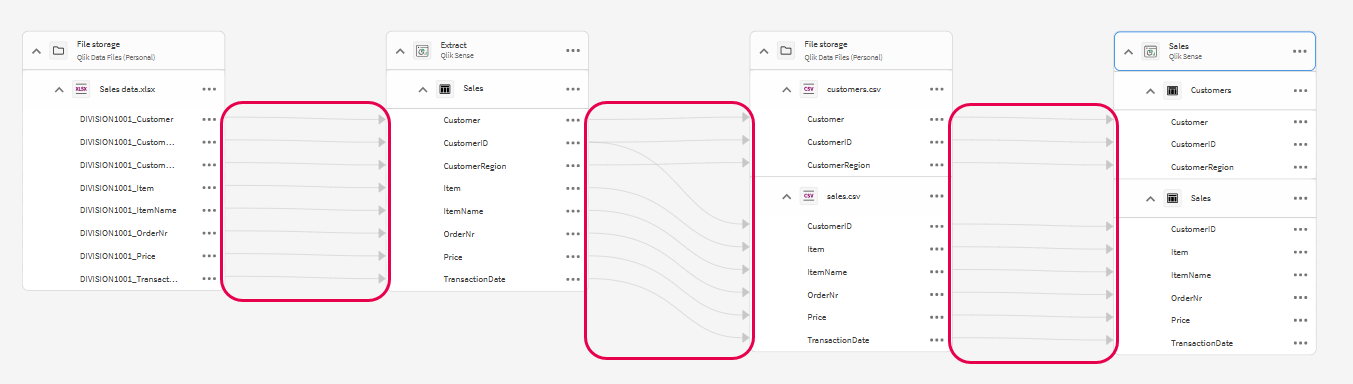The image size is (1353, 384).
Task: Open more options for Extract TransactionDate field
Action: click(x=573, y=279)
